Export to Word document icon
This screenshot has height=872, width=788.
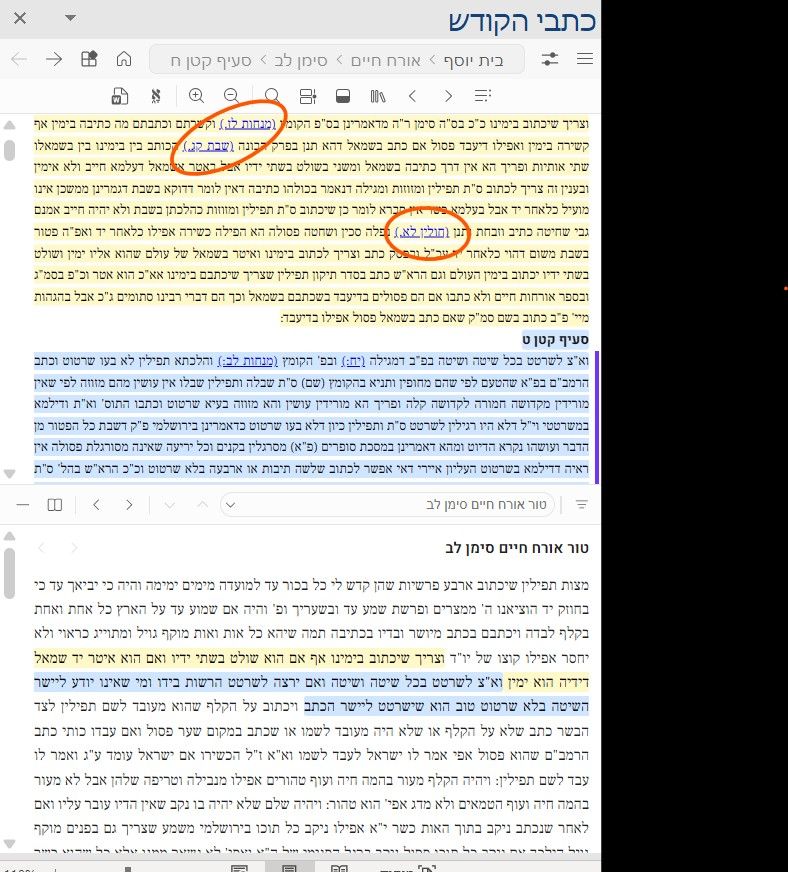(x=120, y=96)
